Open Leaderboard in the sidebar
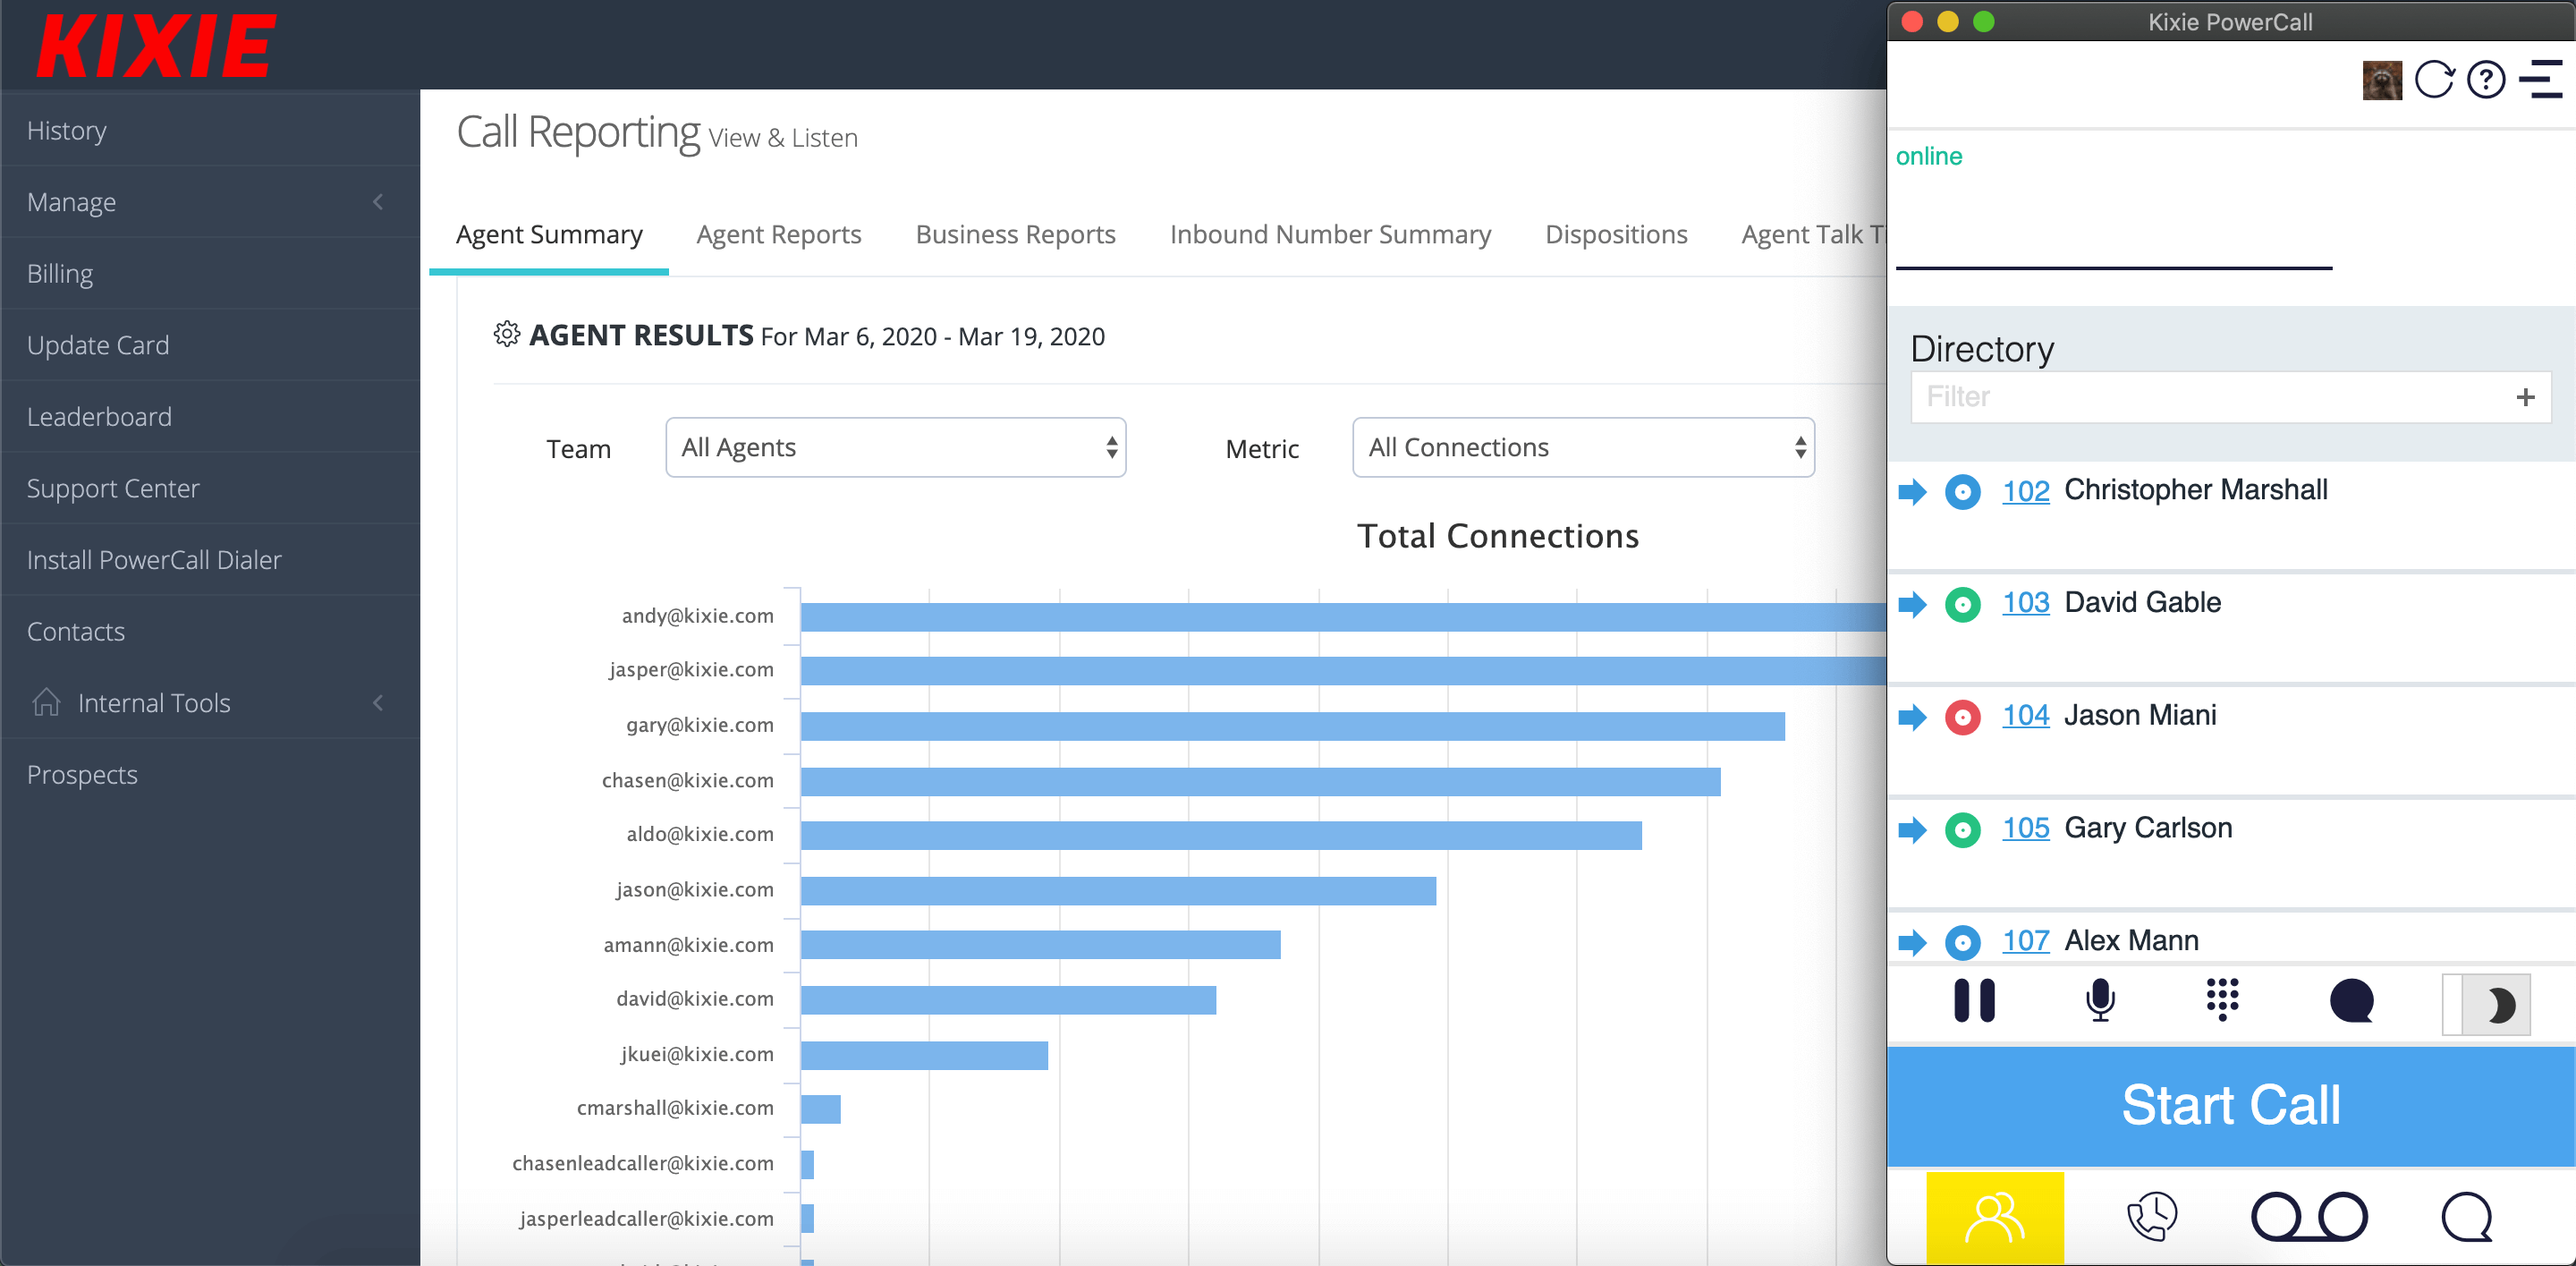The image size is (2576, 1266). click(210, 416)
